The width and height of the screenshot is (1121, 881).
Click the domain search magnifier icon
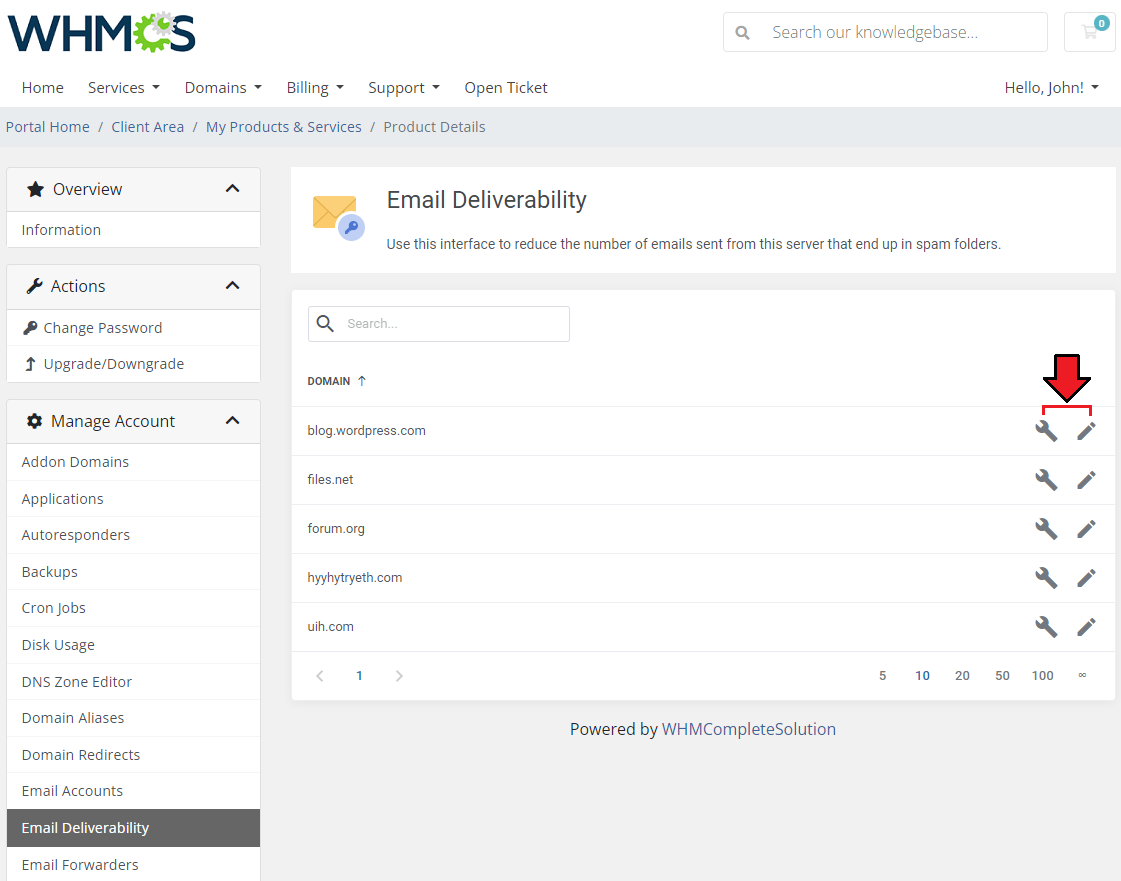[325, 324]
